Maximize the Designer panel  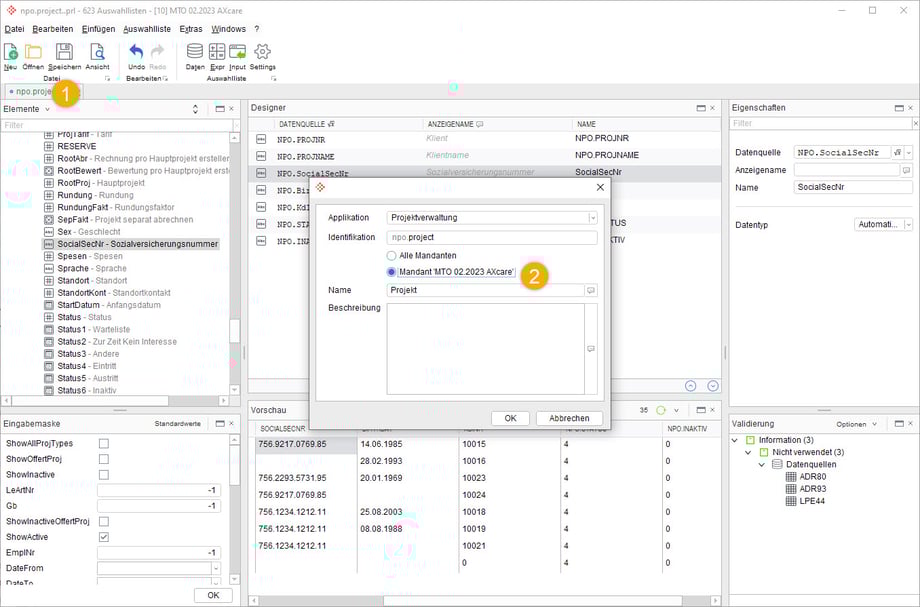(x=701, y=108)
